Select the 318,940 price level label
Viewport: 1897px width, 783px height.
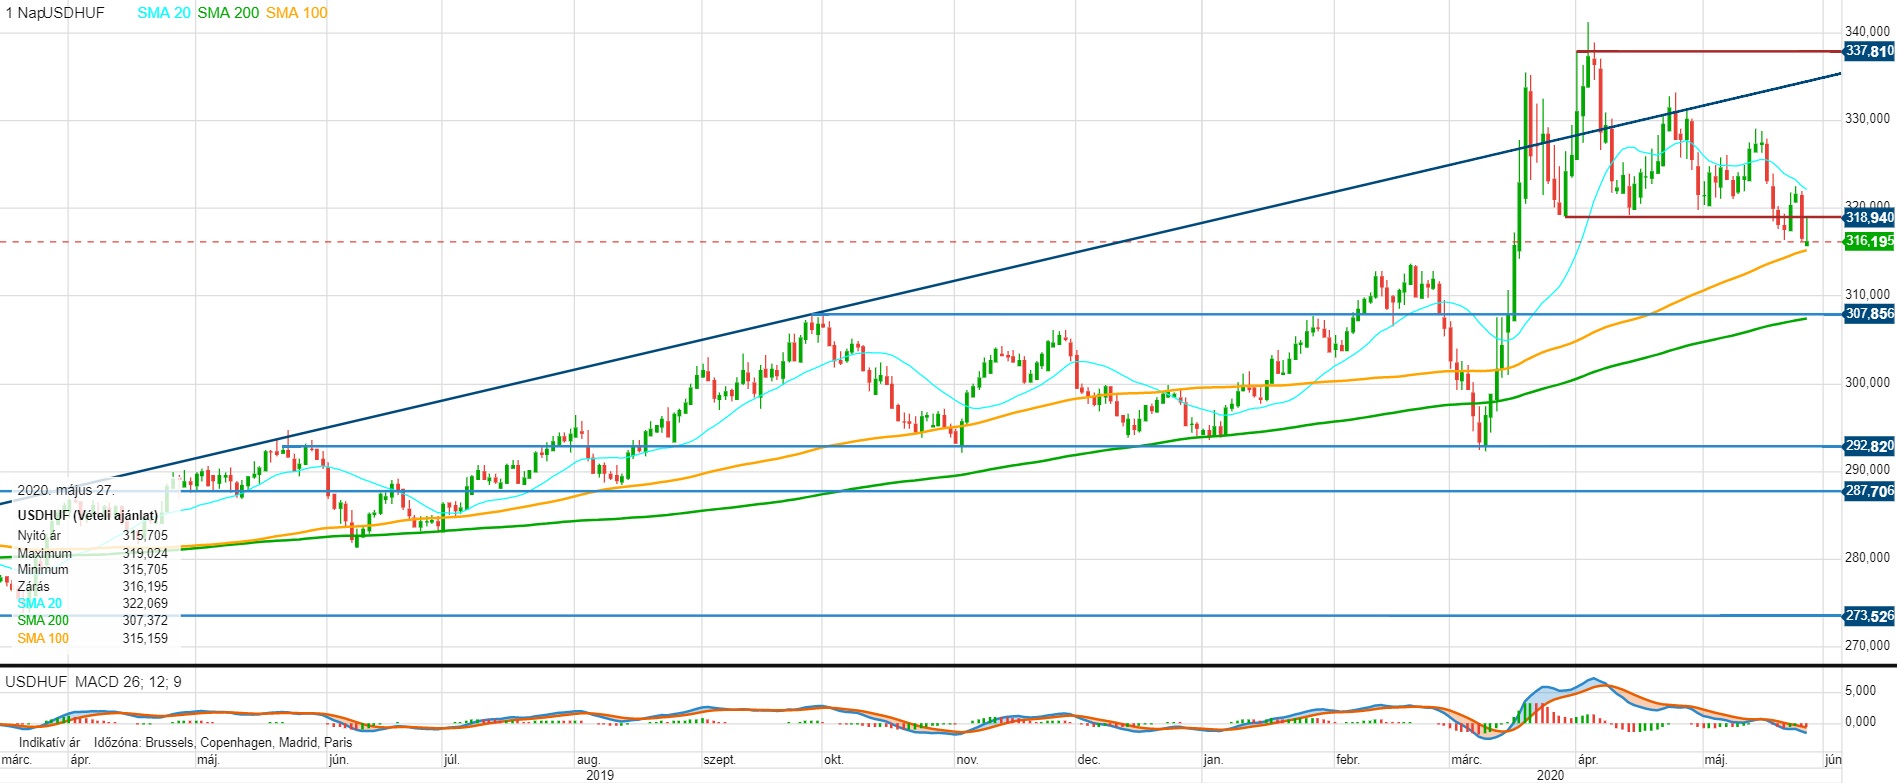[x=1869, y=217]
